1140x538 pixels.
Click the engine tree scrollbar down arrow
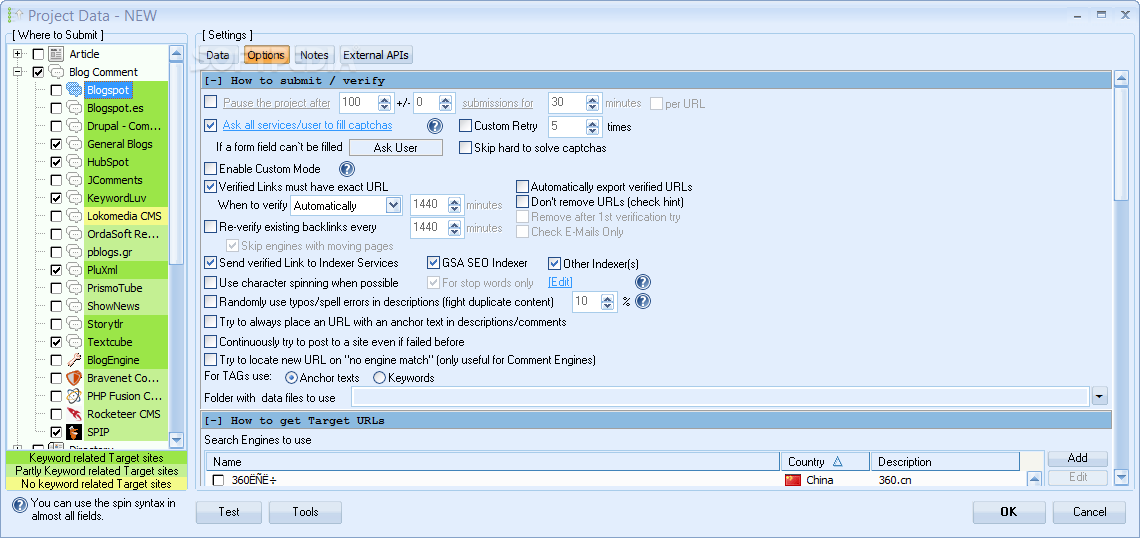coord(176,439)
